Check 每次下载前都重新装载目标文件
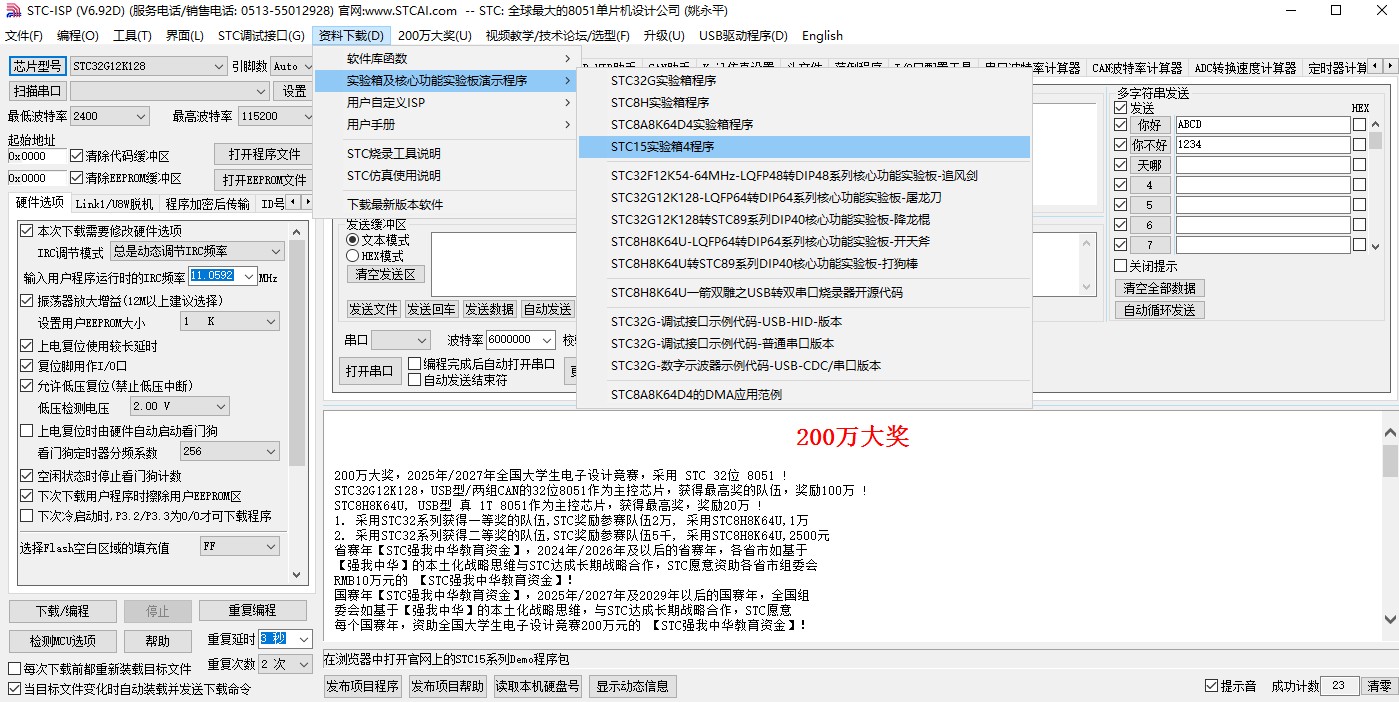Screen dimensions: 1399x702 pos(14,669)
